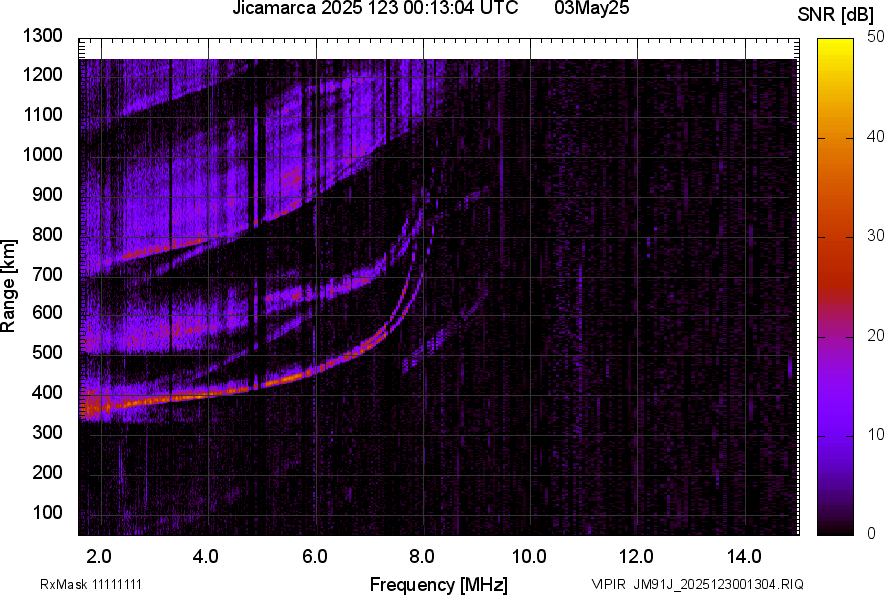Click the range tick label 1100
Image resolution: width=884 pixels, height=595 pixels.
[42, 114]
